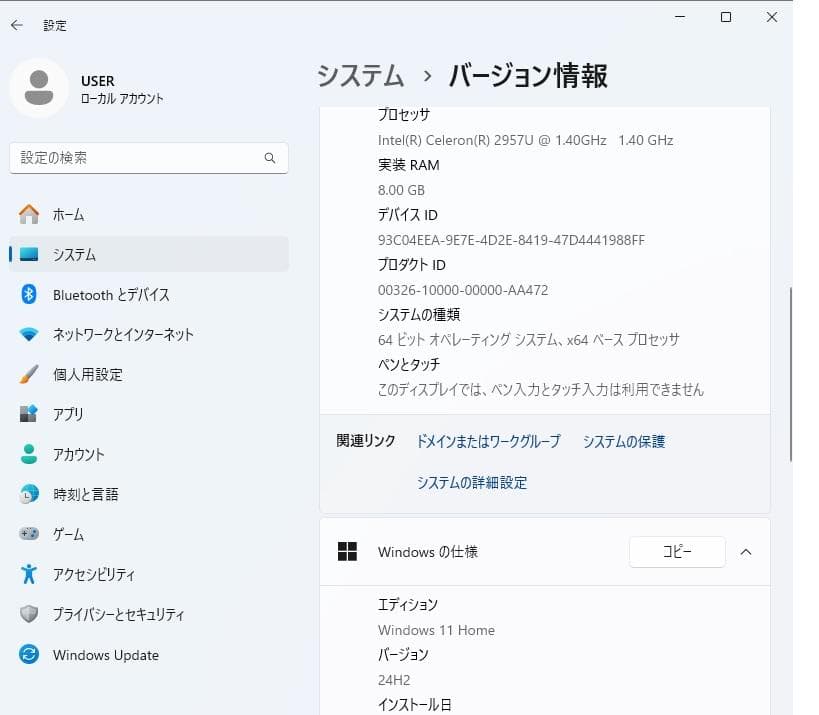
Task: Select the プライバシーとセキュリティ shield icon
Action: tap(29, 614)
